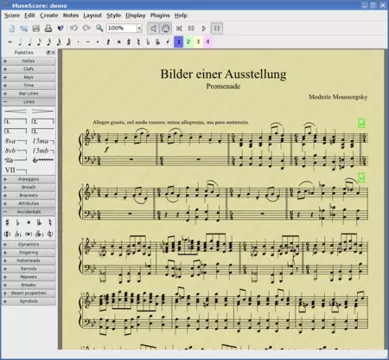
Task: Expand the Dynamics palette
Action: [x=29, y=244]
